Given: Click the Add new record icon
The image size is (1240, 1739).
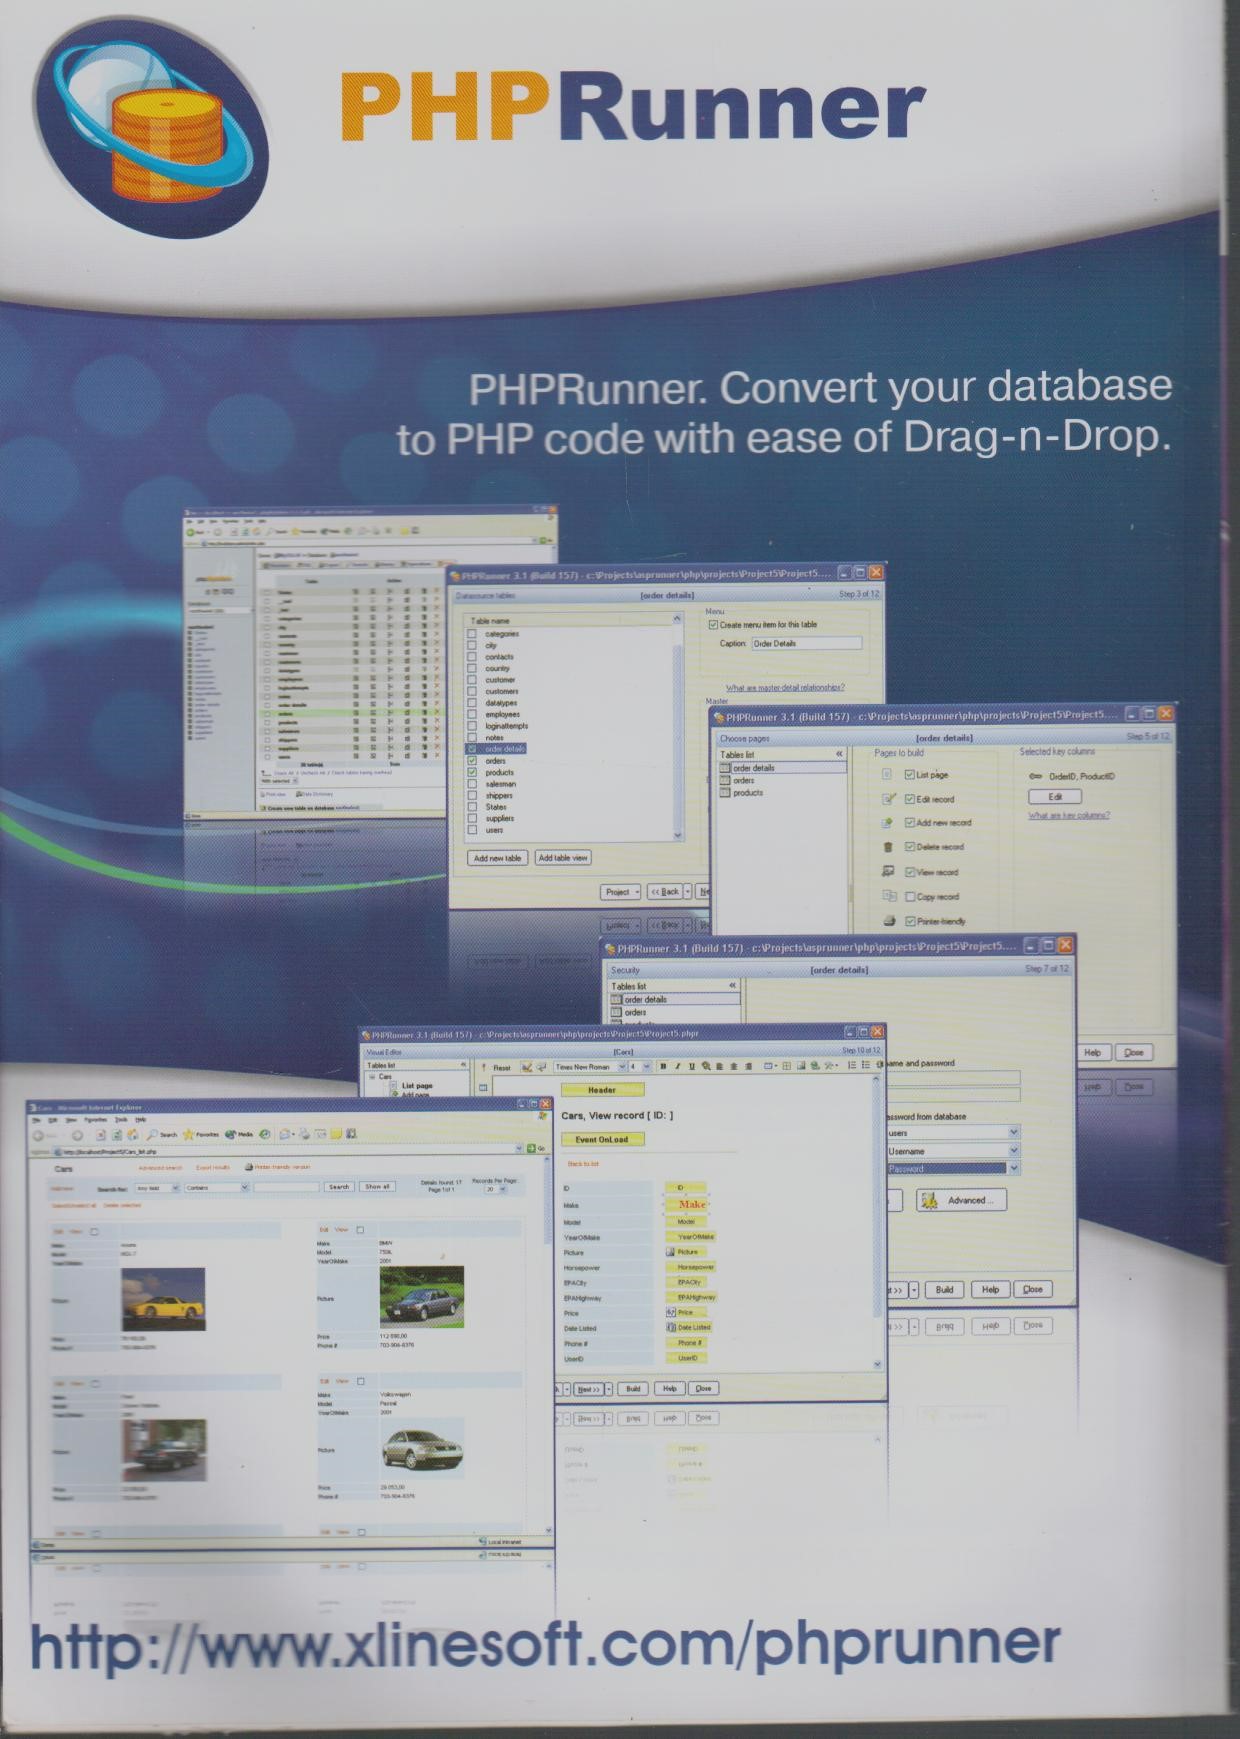Looking at the screenshot, I should tap(887, 822).
